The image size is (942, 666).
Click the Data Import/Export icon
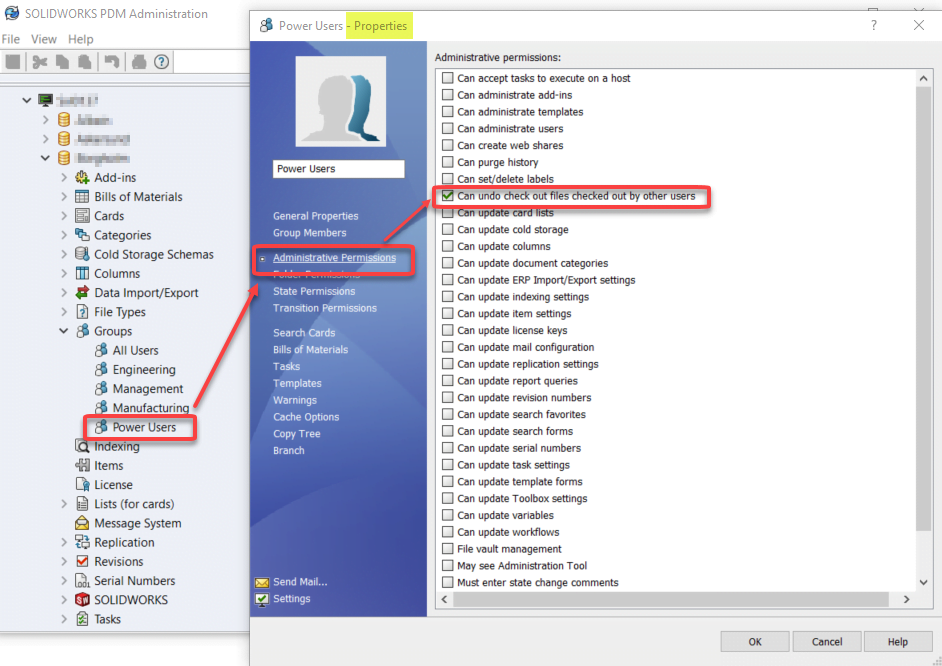[83, 293]
